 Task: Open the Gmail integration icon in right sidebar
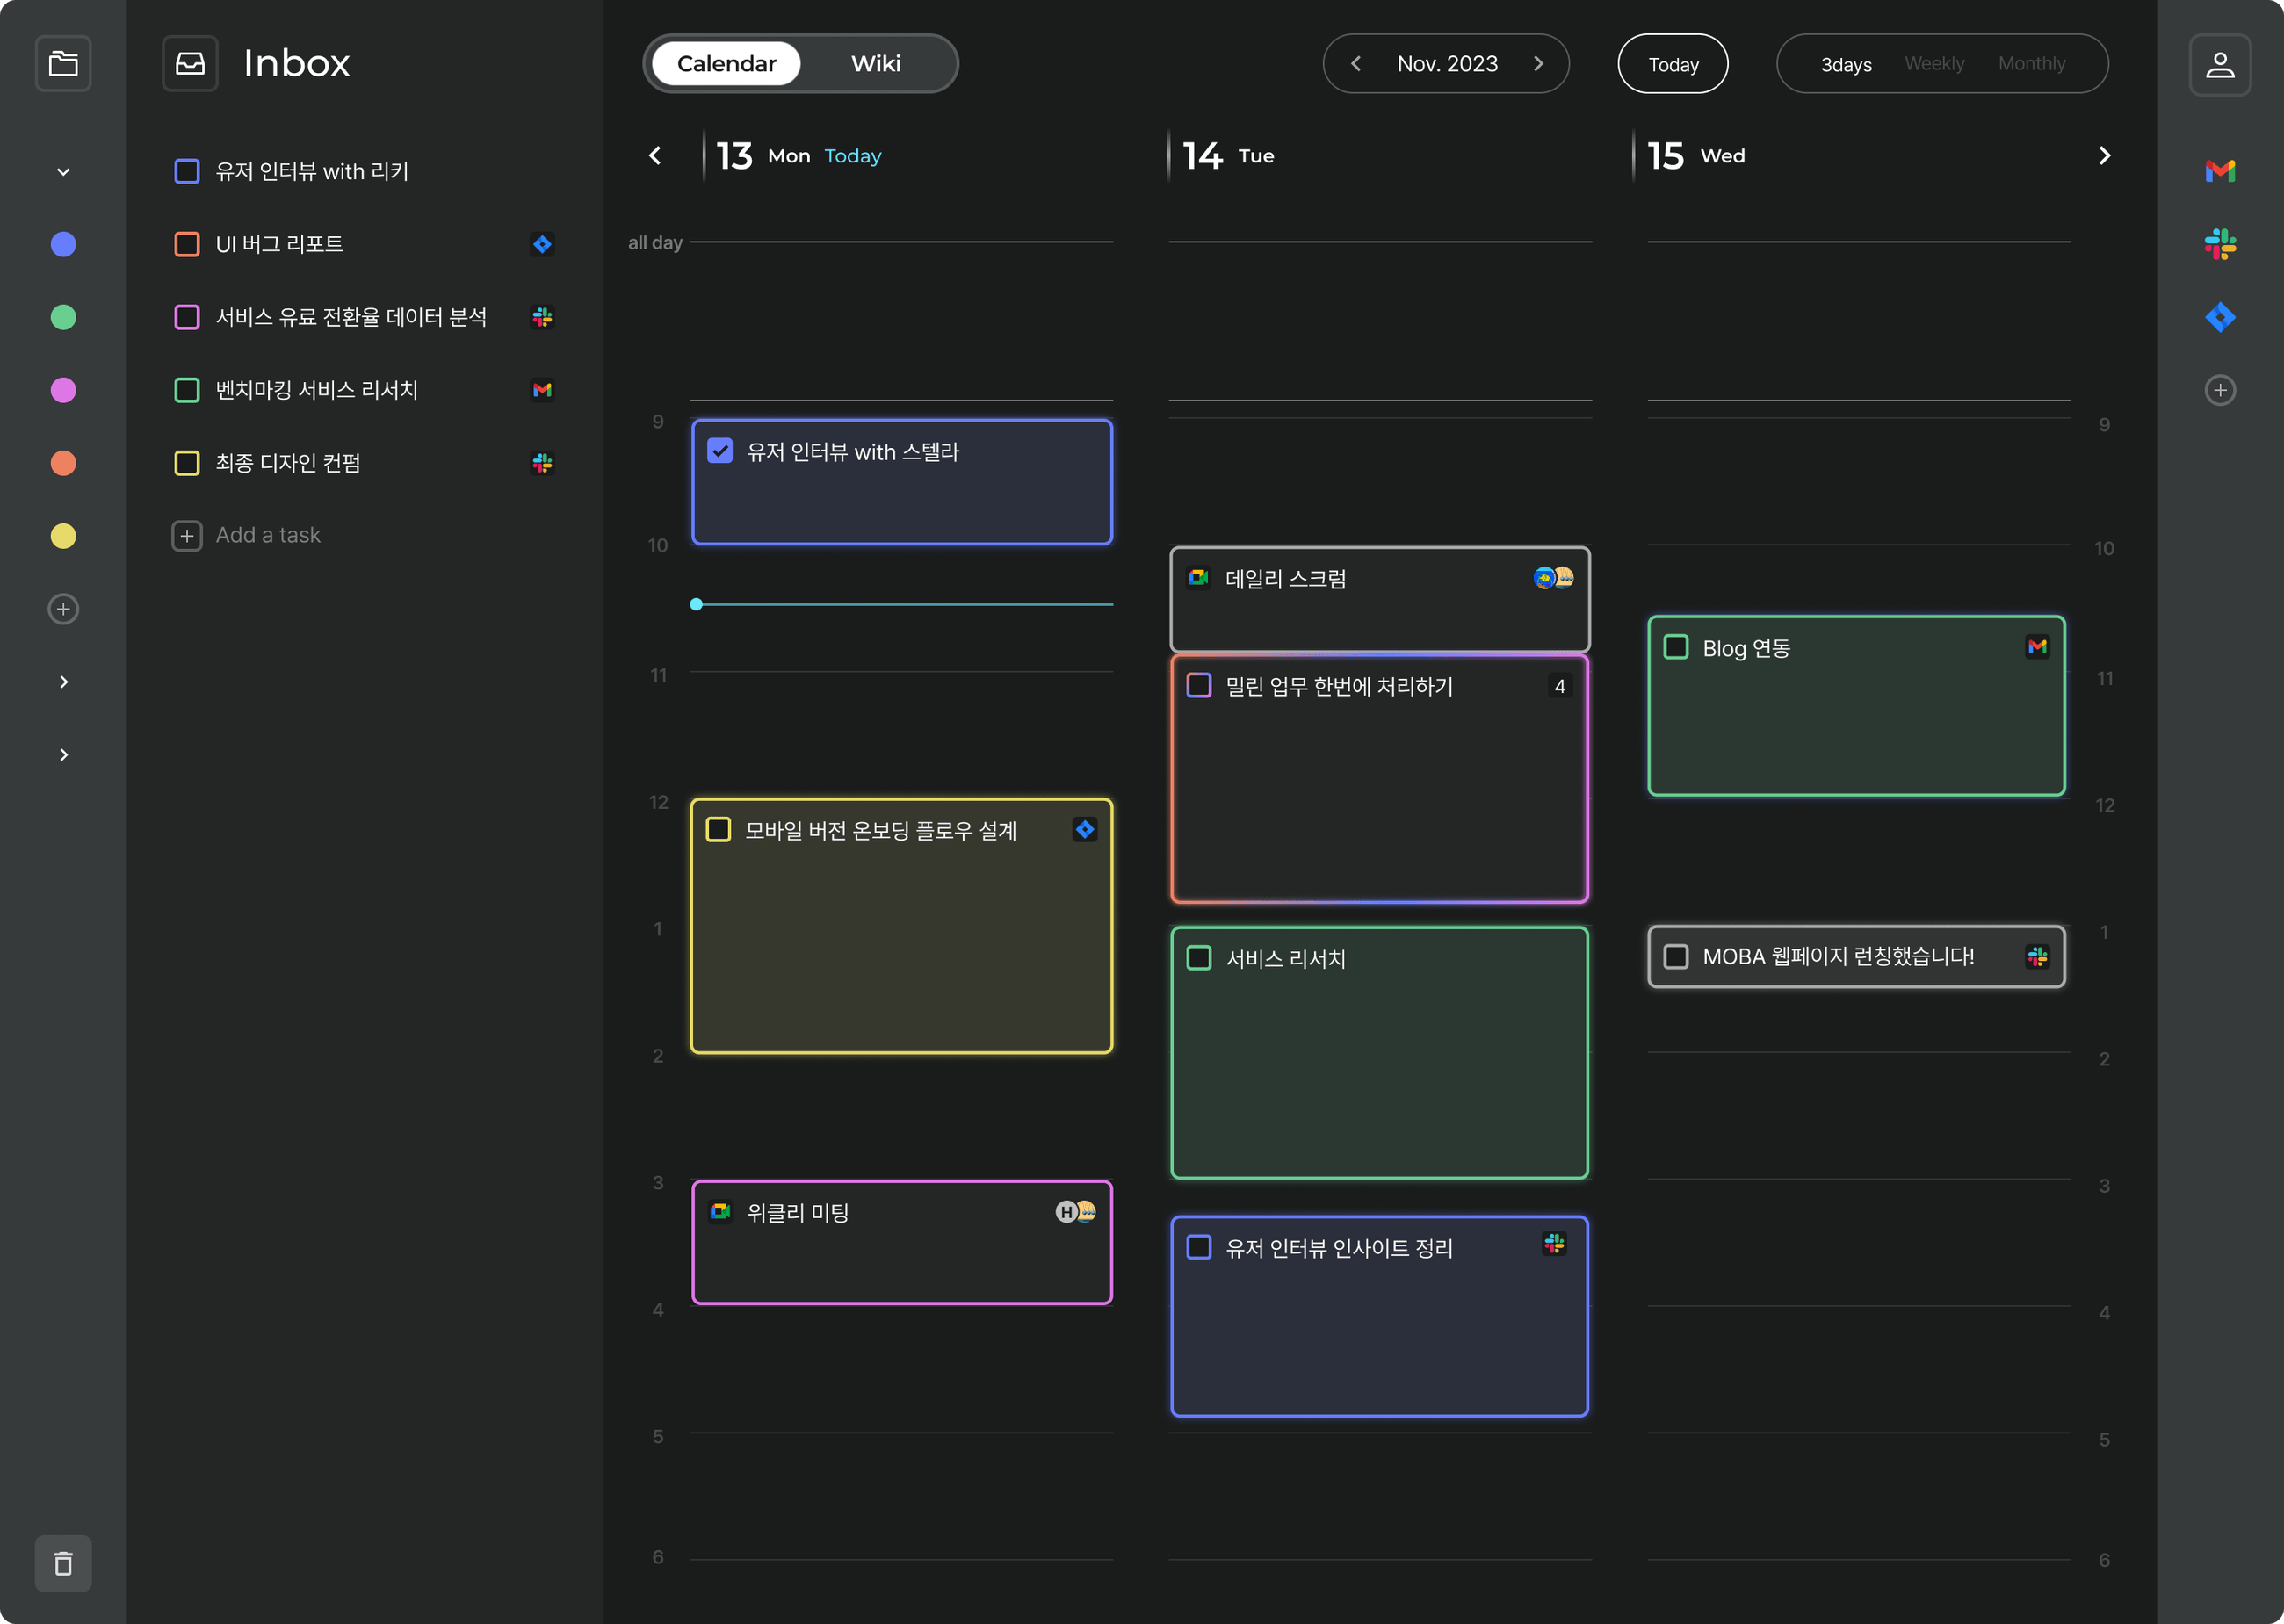click(2221, 170)
